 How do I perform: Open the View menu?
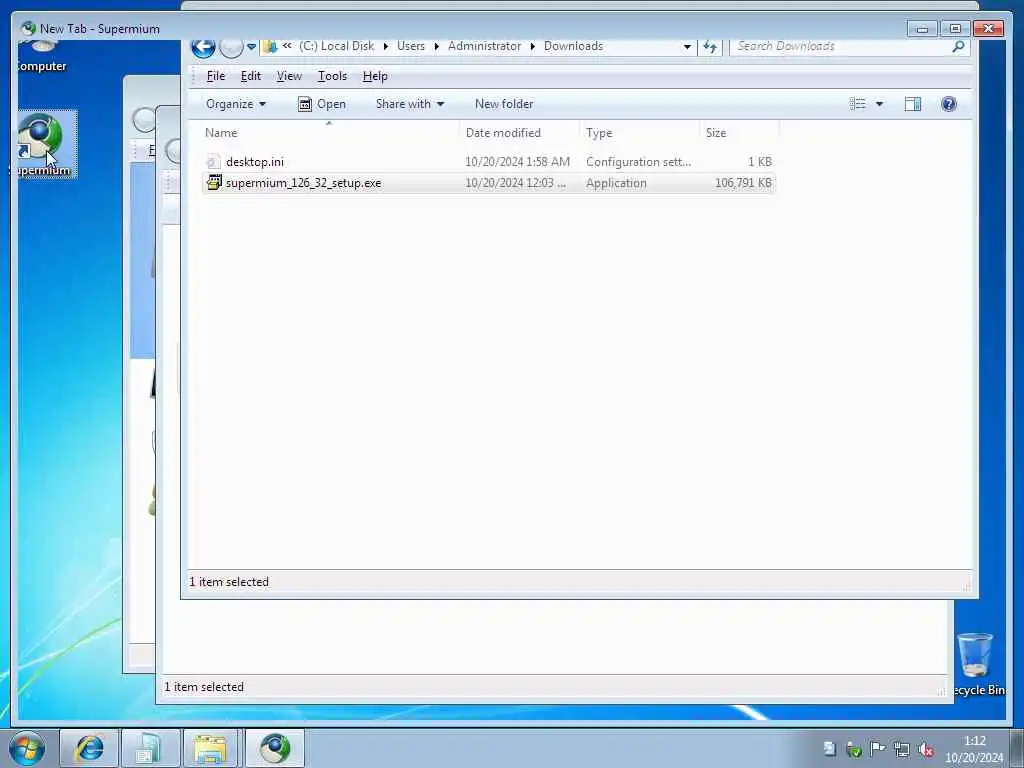(289, 76)
